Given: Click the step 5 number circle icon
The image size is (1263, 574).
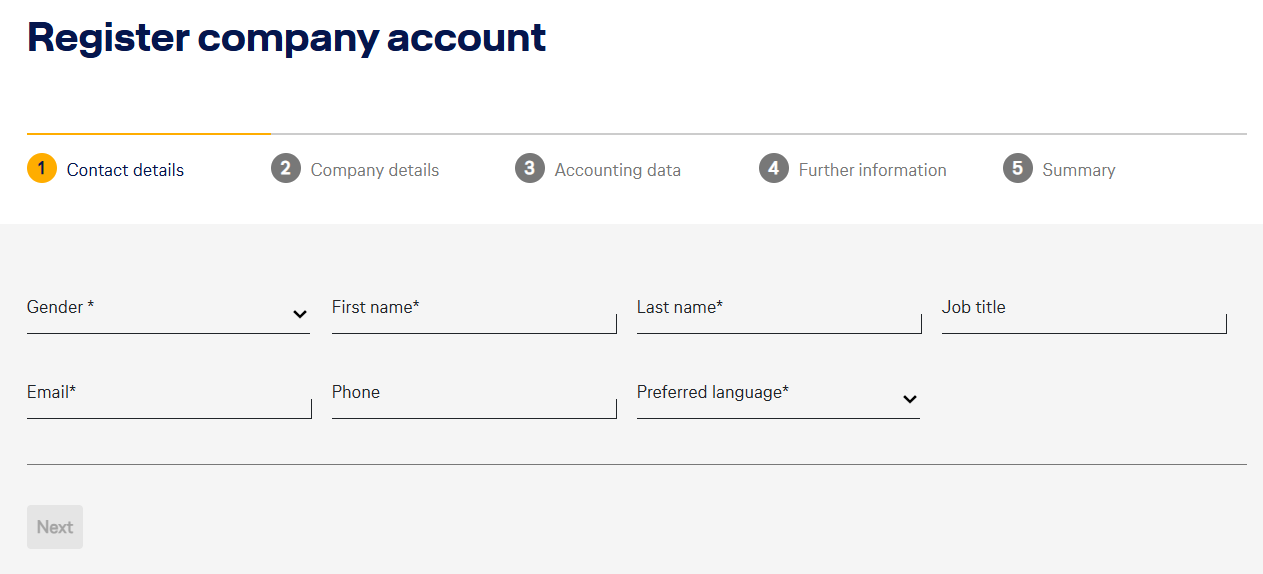Looking at the screenshot, I should pyautogui.click(x=1017, y=169).
